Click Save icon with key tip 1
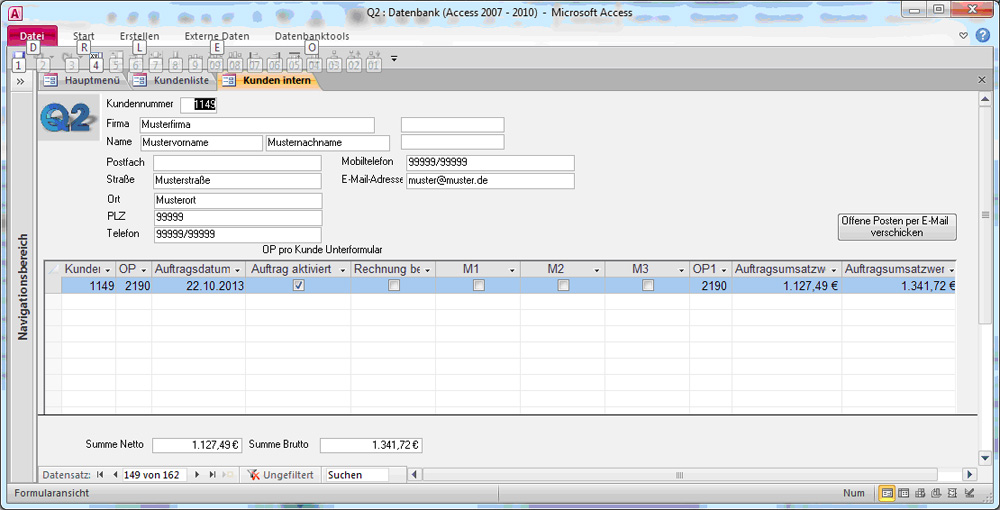Viewport: 1000px width, 510px height. click(19, 60)
